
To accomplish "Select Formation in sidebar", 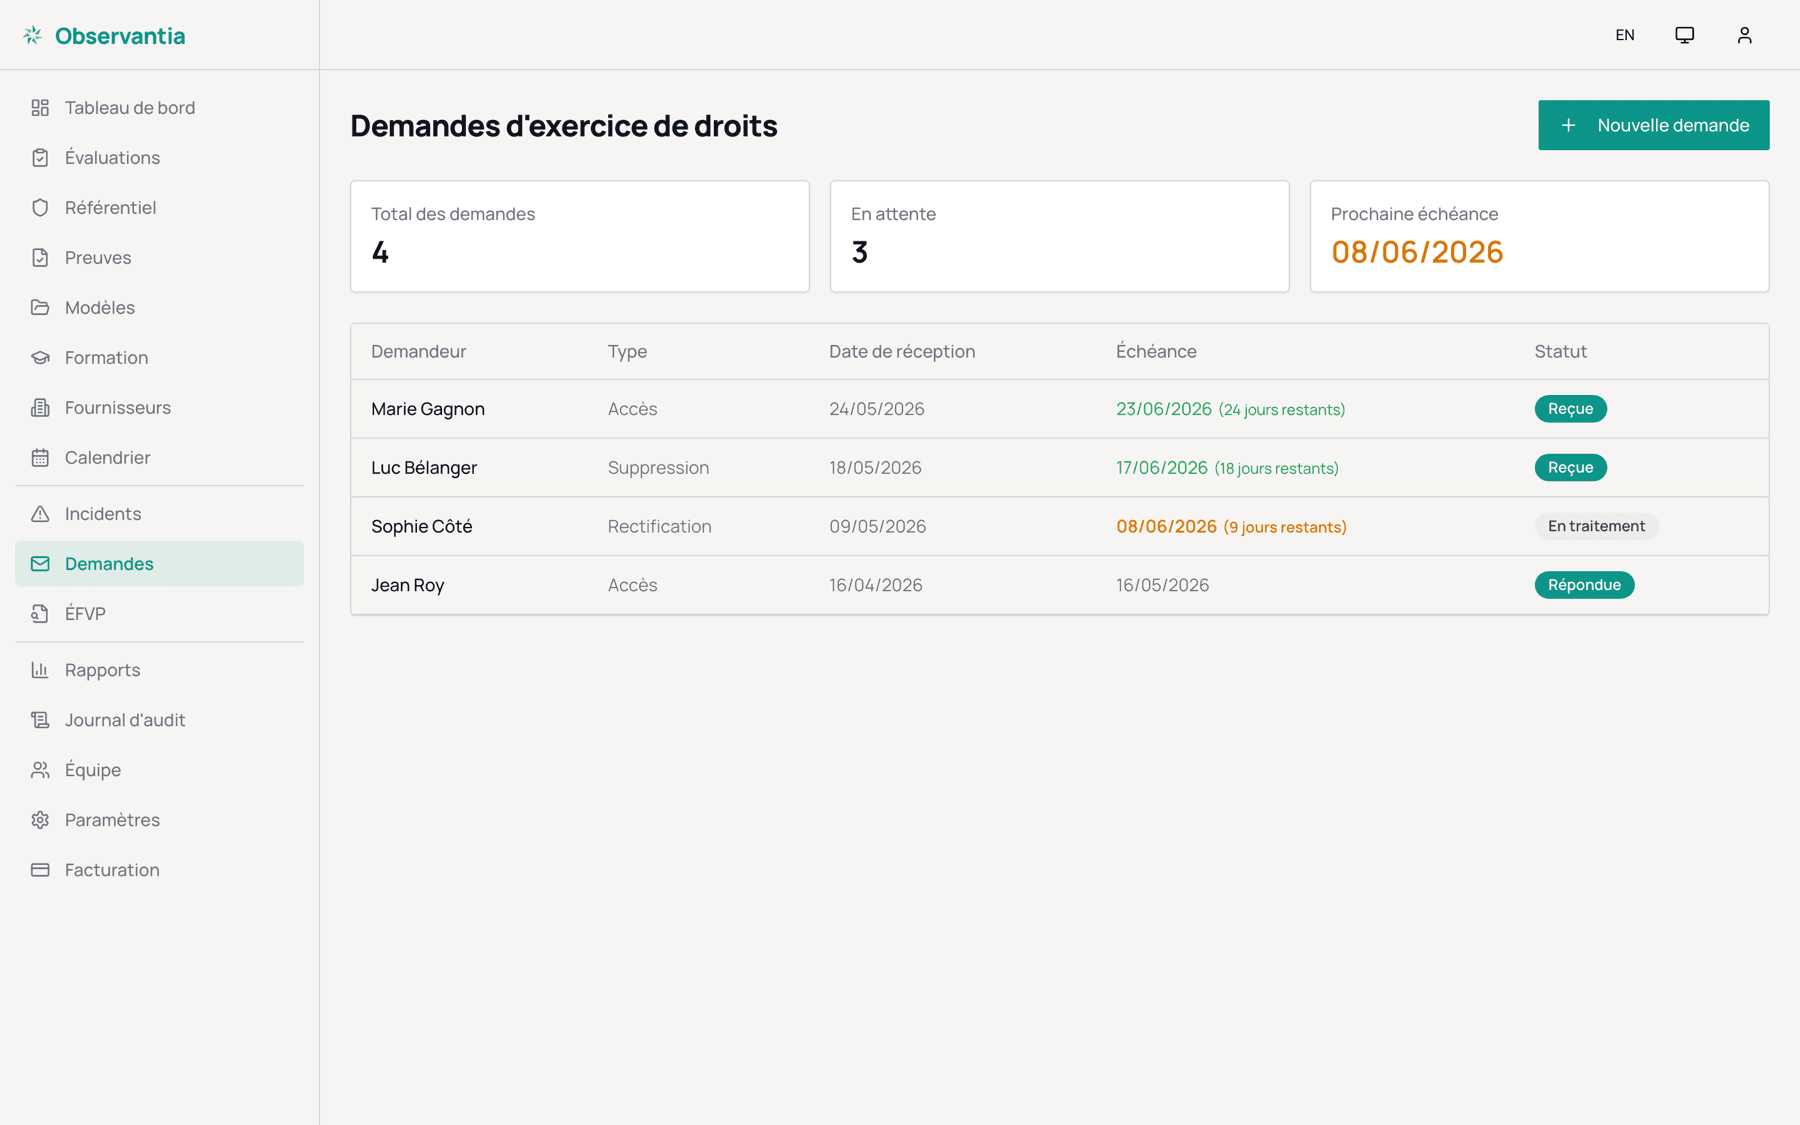I will pyautogui.click(x=160, y=358).
